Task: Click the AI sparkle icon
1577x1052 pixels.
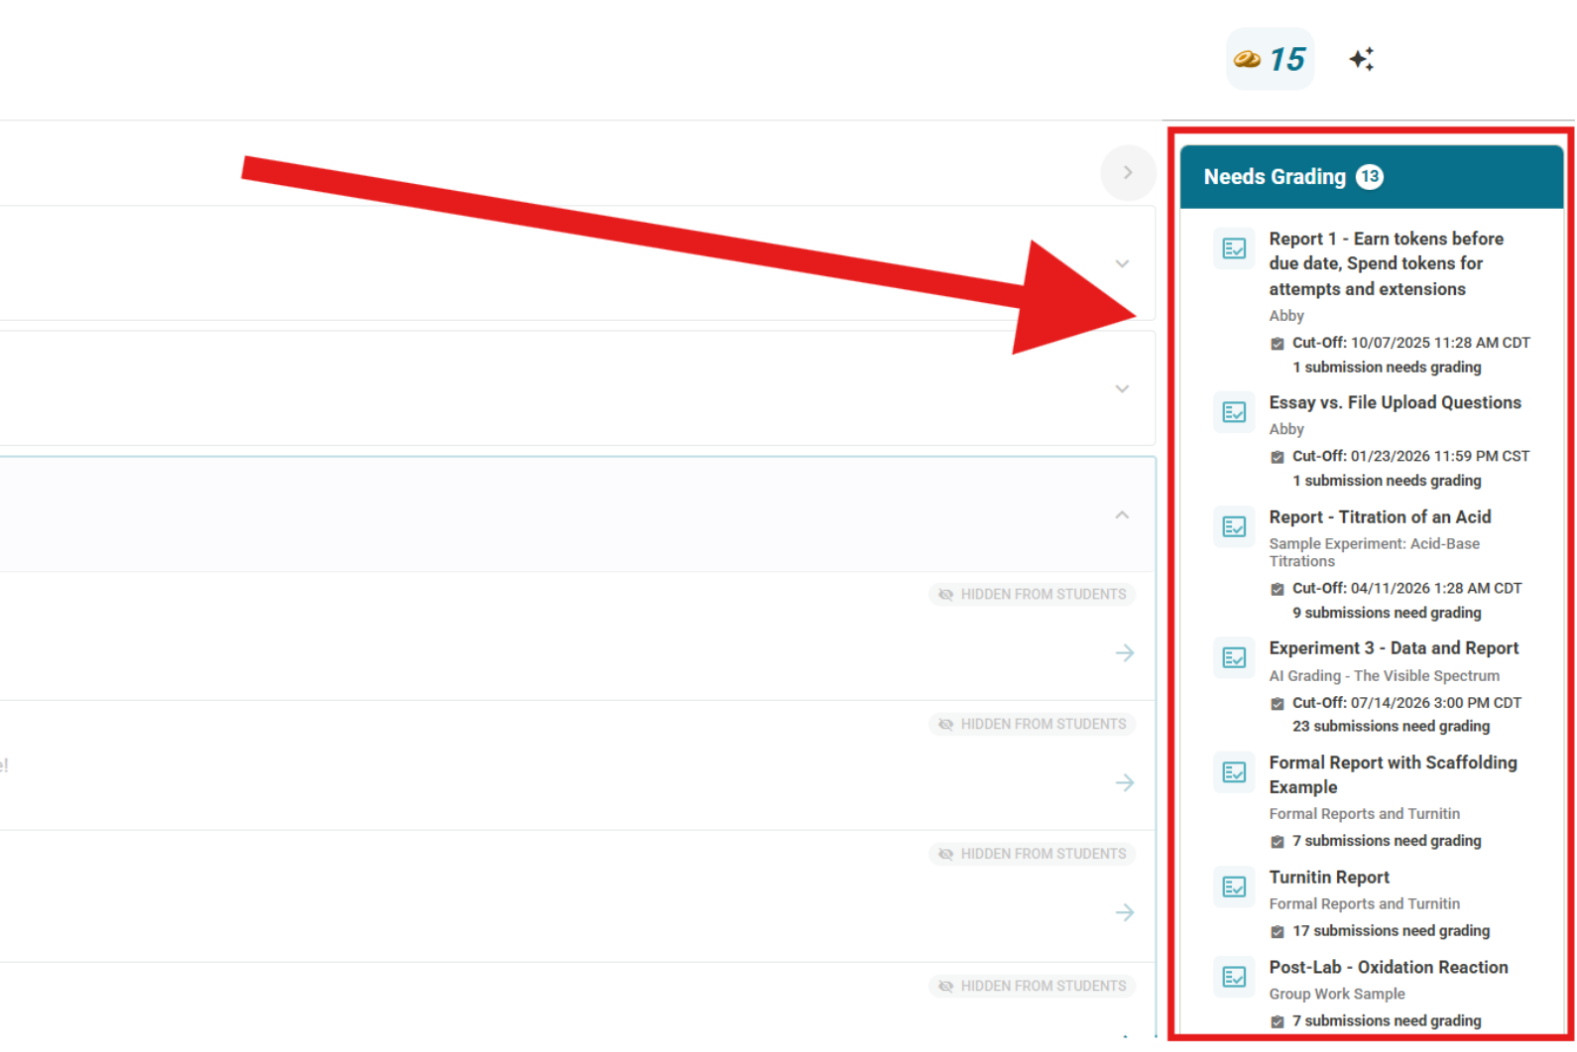Action: (x=1361, y=59)
